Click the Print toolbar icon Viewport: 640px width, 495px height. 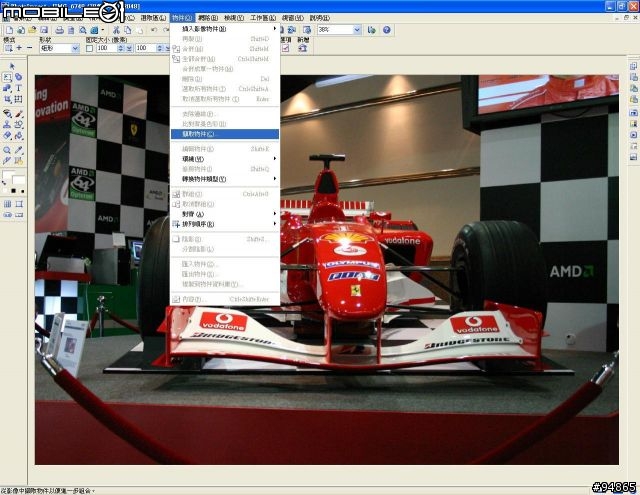click(60, 30)
